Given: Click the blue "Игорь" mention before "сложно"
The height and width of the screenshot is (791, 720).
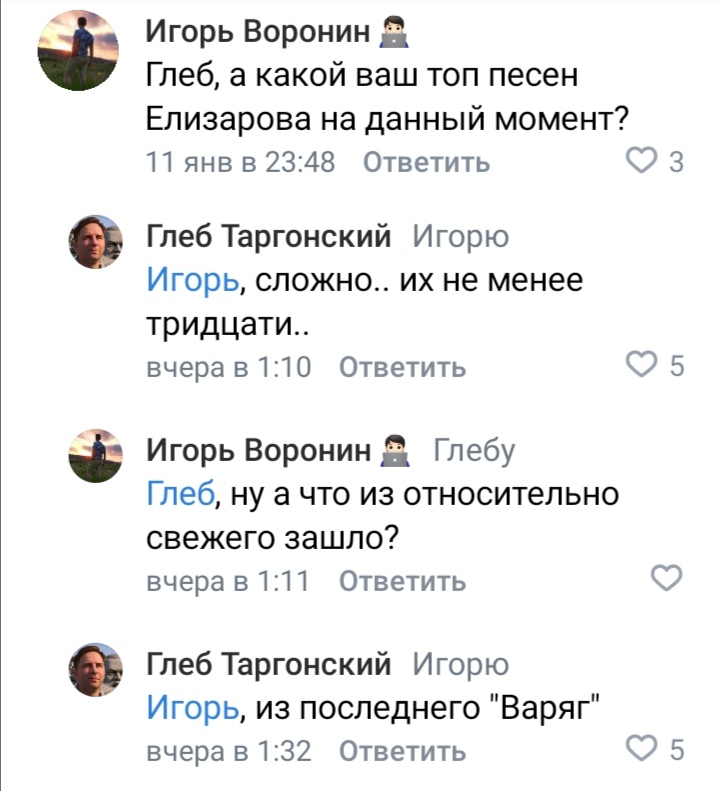Looking at the screenshot, I should 192,281.
